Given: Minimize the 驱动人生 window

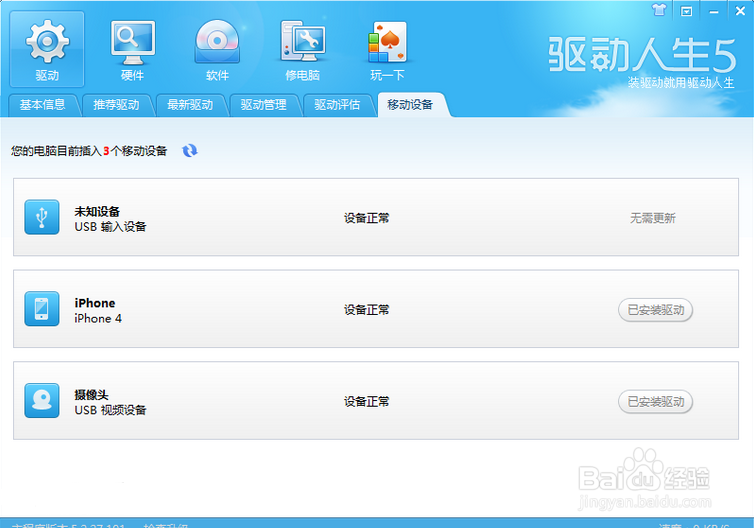Looking at the screenshot, I should [x=714, y=12].
